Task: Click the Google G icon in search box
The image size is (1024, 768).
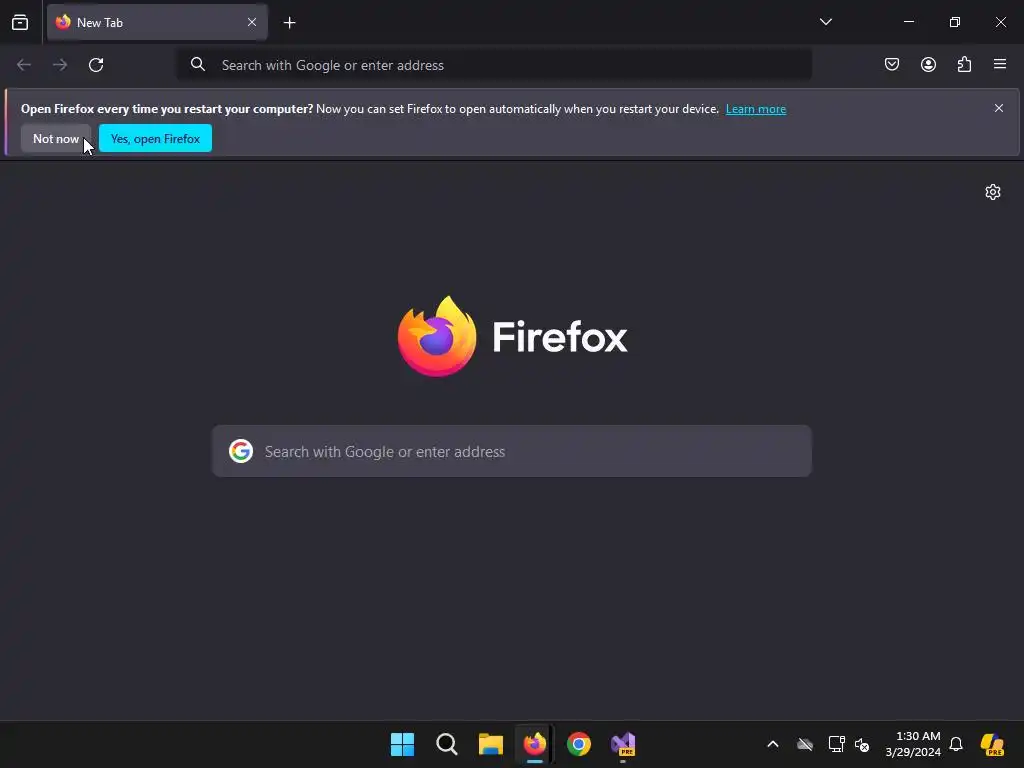Action: (x=241, y=451)
